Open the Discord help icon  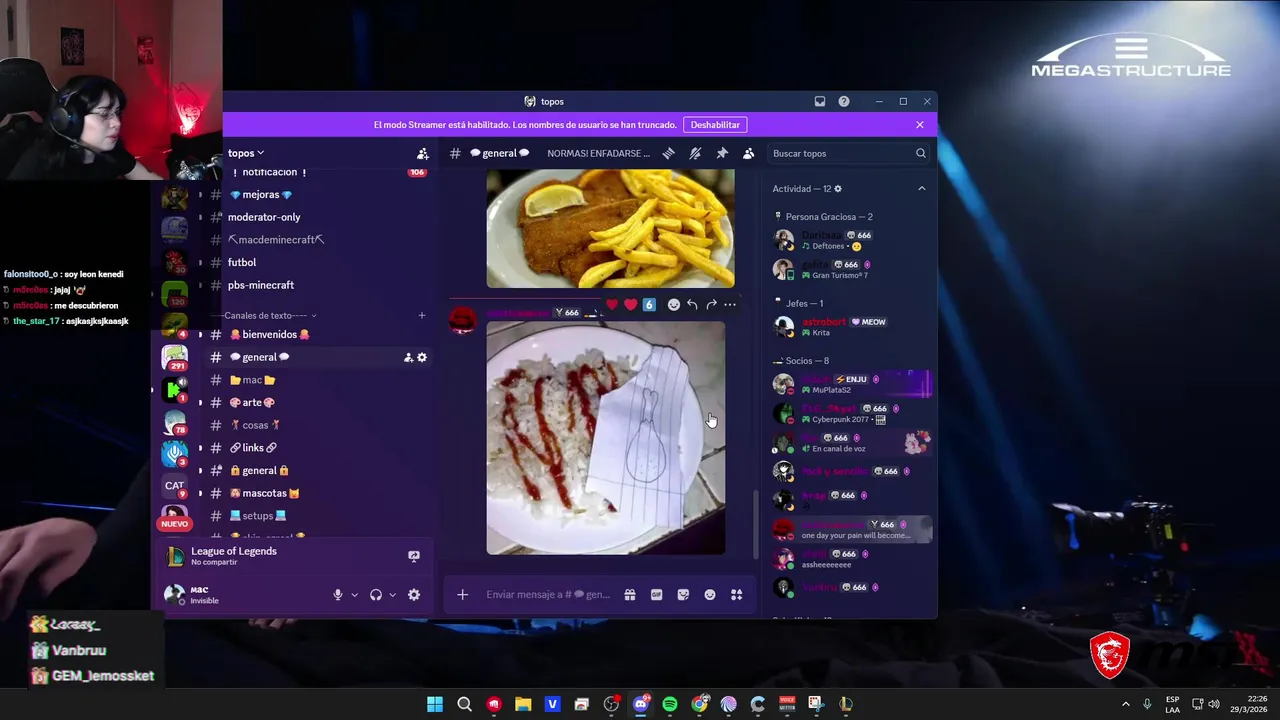click(x=844, y=101)
